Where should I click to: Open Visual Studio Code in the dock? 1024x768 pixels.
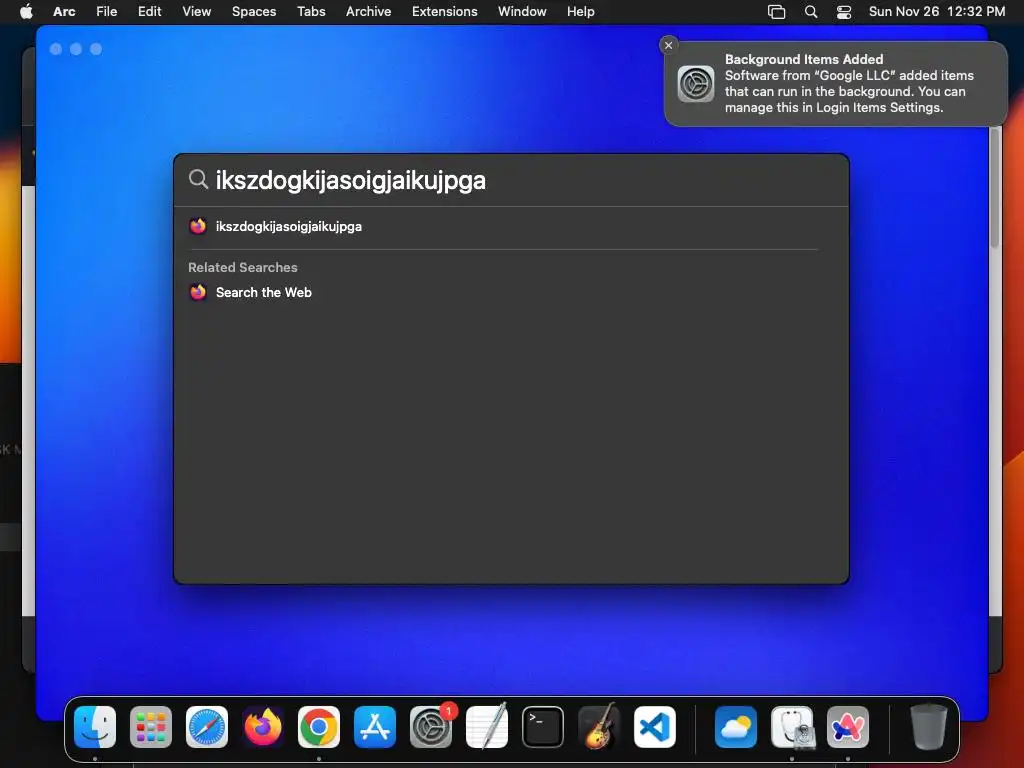tap(655, 727)
